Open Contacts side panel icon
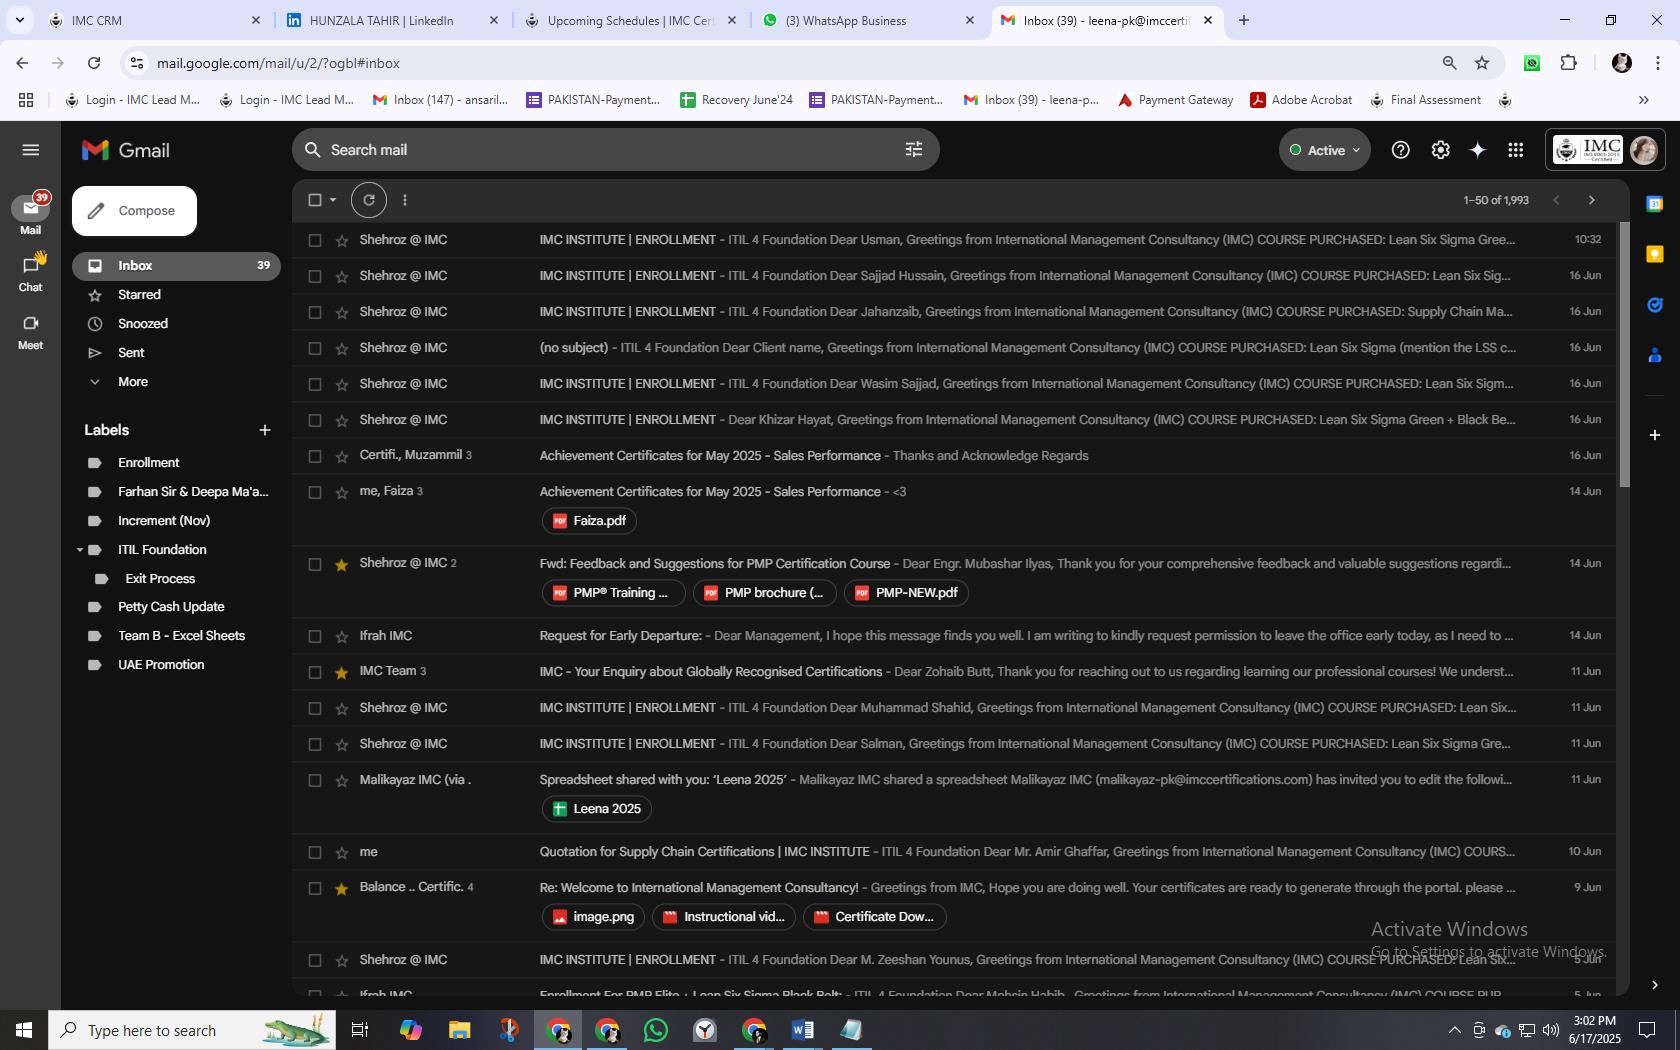Viewport: 1680px width, 1050px height. tap(1655, 355)
